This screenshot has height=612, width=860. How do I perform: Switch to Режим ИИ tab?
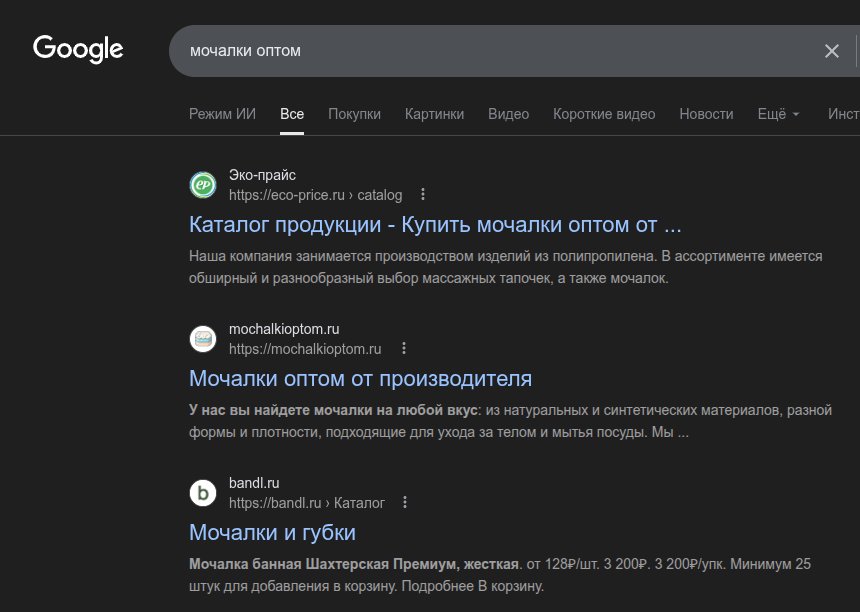(x=222, y=114)
